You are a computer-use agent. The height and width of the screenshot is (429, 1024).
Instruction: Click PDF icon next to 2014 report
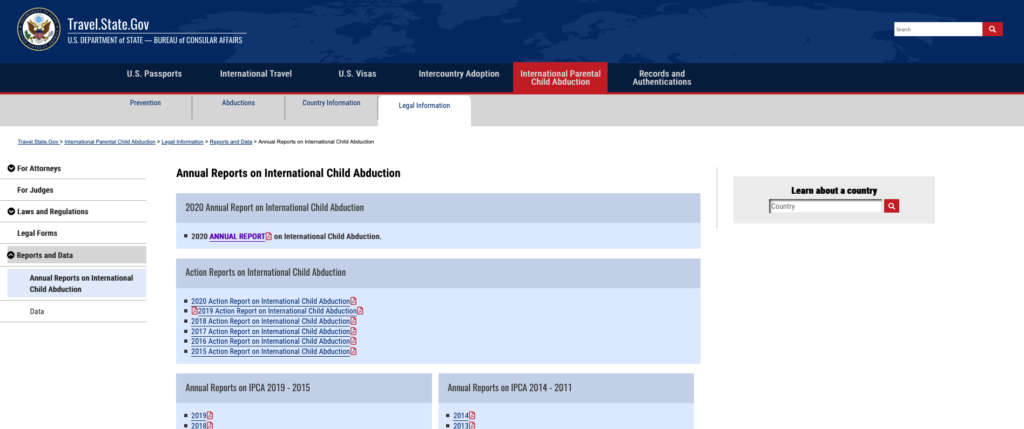473,415
